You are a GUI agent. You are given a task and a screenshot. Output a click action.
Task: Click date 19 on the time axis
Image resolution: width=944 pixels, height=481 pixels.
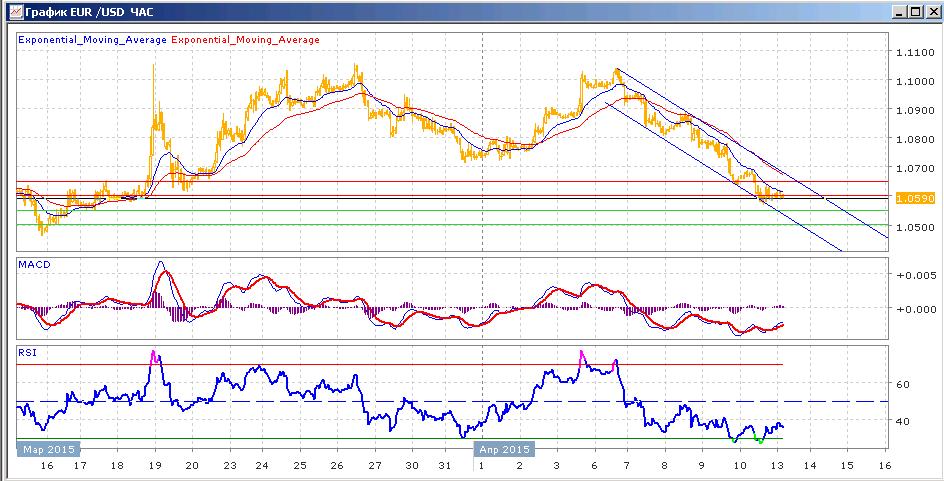click(x=155, y=465)
